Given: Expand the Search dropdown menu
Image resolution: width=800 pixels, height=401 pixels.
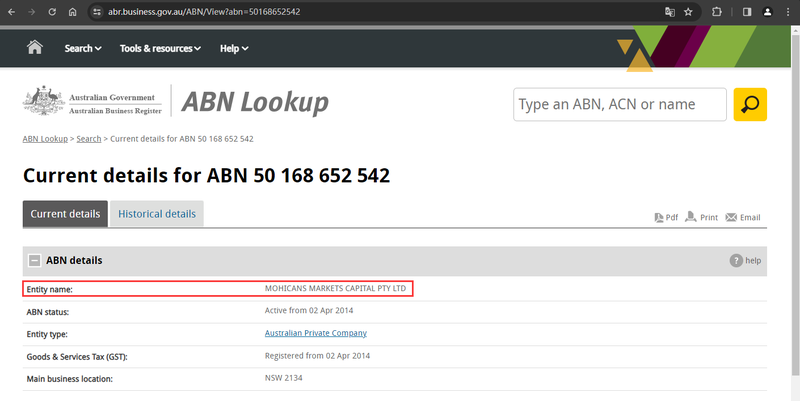Looking at the screenshot, I should pyautogui.click(x=83, y=48).
